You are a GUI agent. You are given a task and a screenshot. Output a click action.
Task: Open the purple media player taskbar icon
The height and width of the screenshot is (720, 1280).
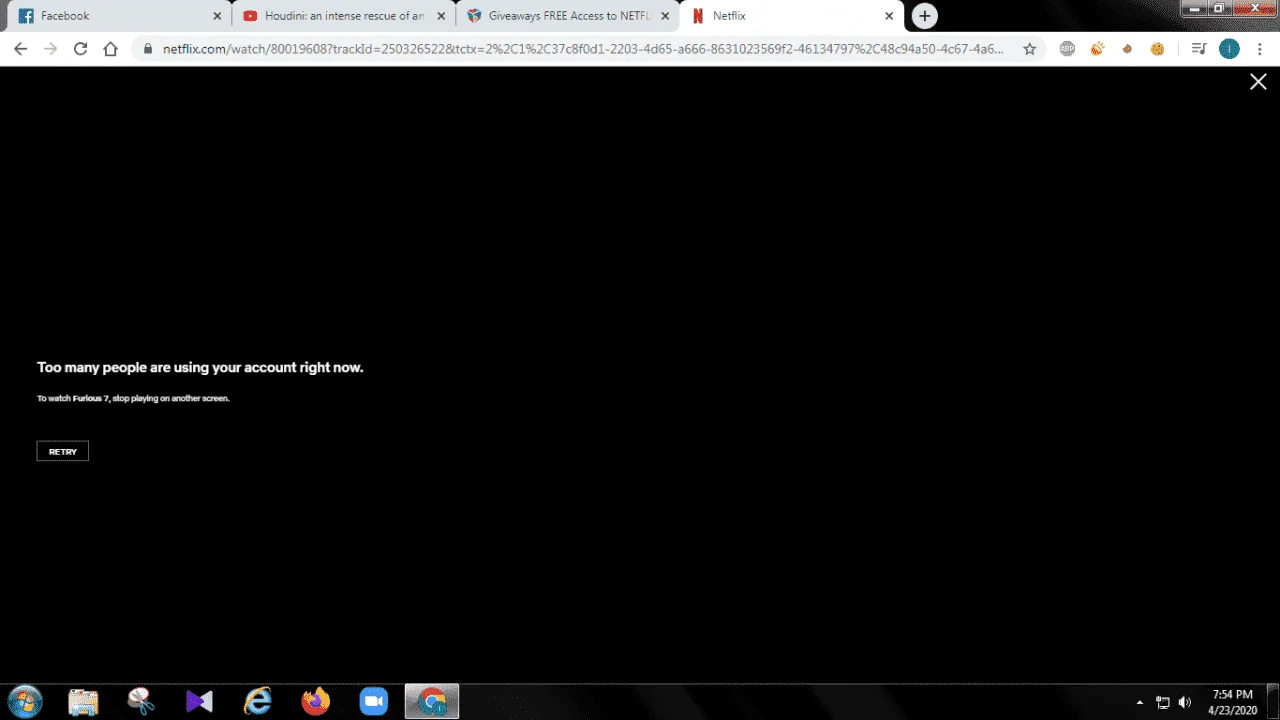tap(199, 702)
